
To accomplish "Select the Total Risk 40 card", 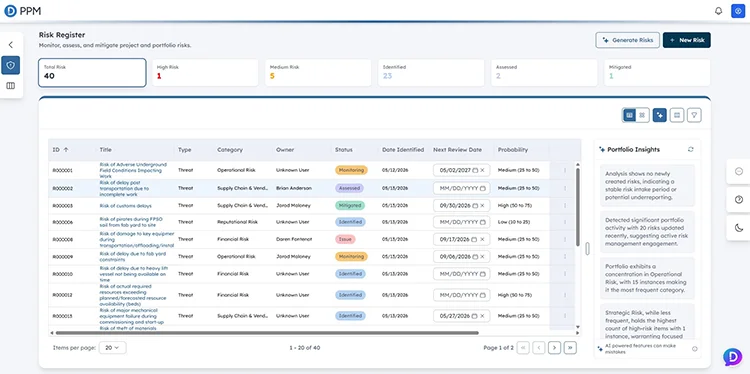I will (92, 73).
